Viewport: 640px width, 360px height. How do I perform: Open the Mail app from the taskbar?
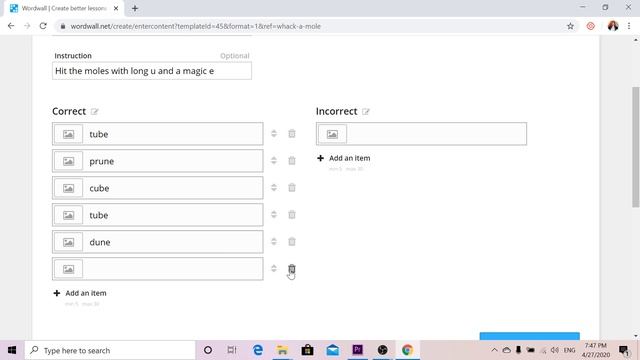333,350
